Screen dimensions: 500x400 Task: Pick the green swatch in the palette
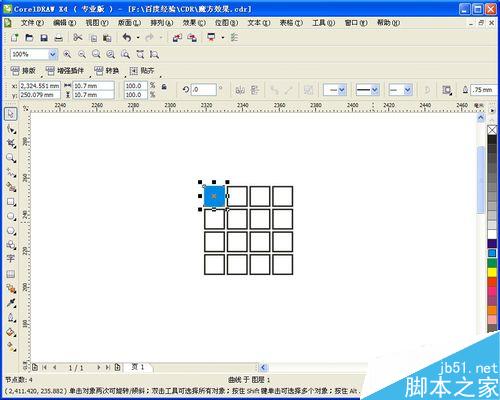[x=492, y=263]
